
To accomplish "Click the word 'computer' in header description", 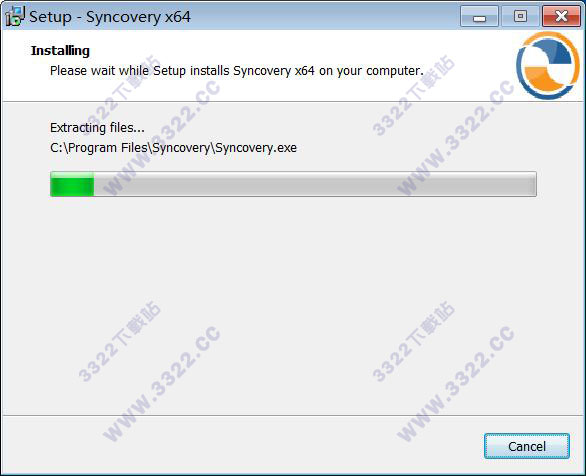I will coord(395,71).
